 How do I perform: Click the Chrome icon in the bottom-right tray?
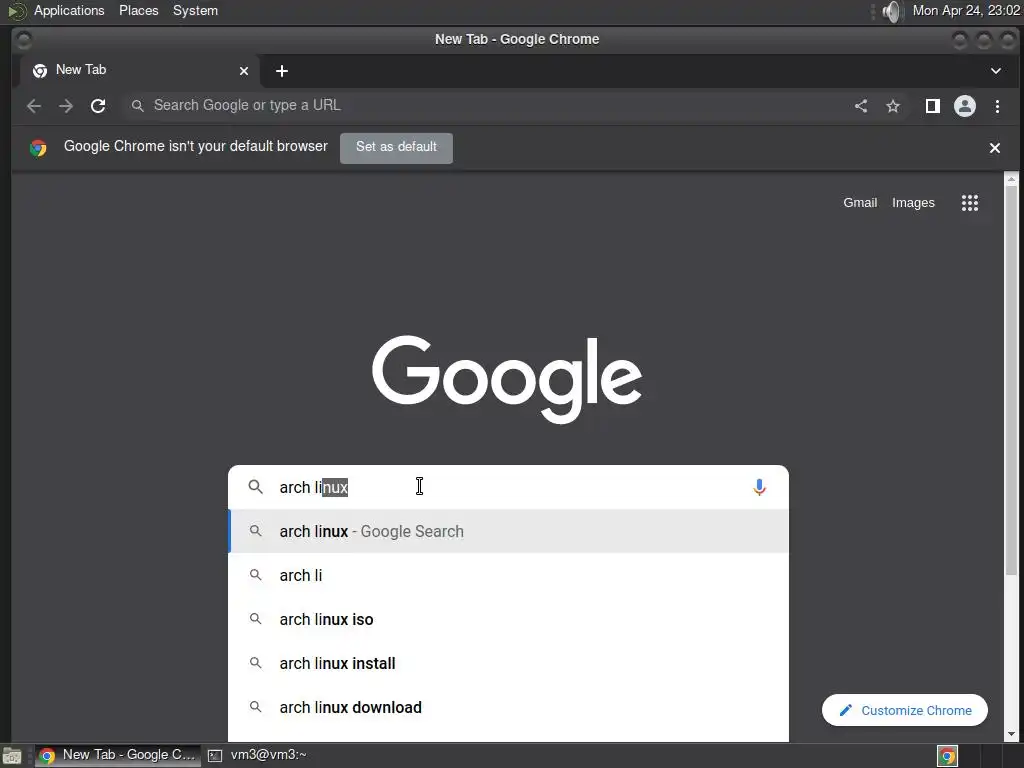947,756
